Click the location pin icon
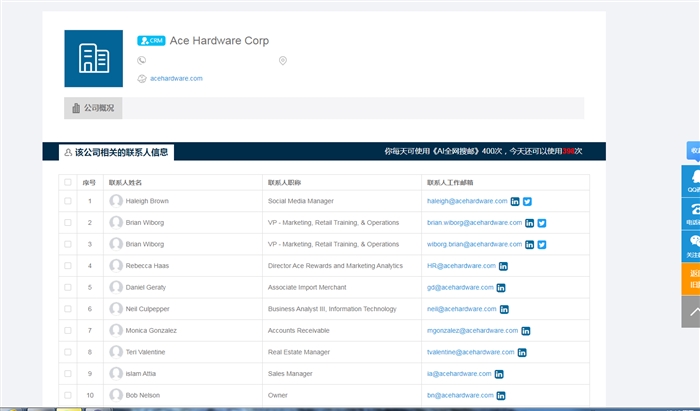Viewport: 700px width, 411px height. (283, 60)
